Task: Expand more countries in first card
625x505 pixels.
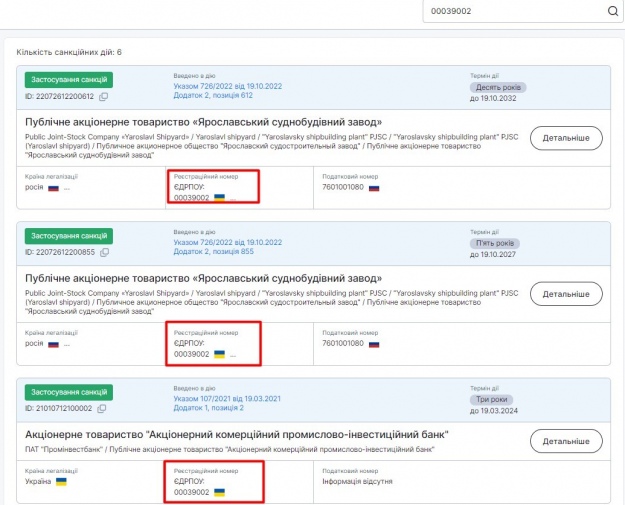Action: [x=67, y=188]
